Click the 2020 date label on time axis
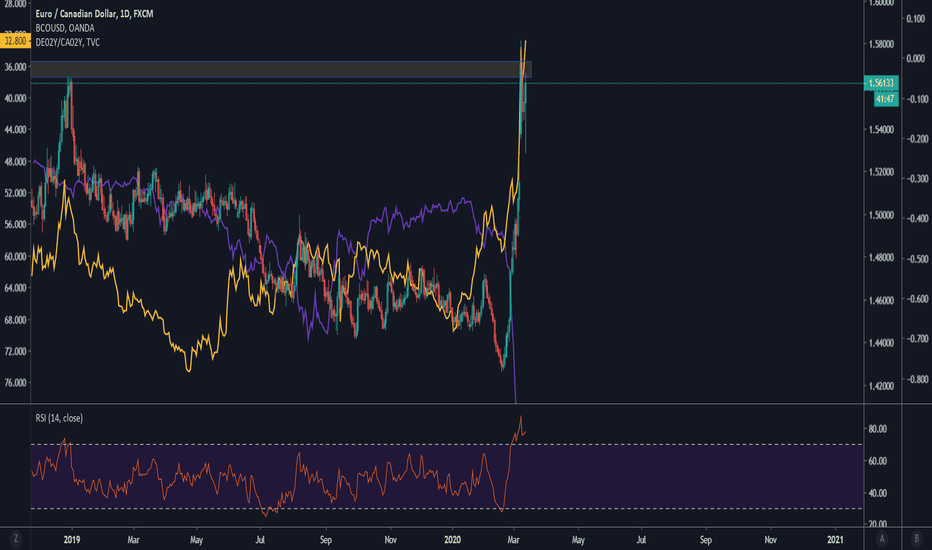This screenshot has width=932, height=550. (x=452, y=540)
